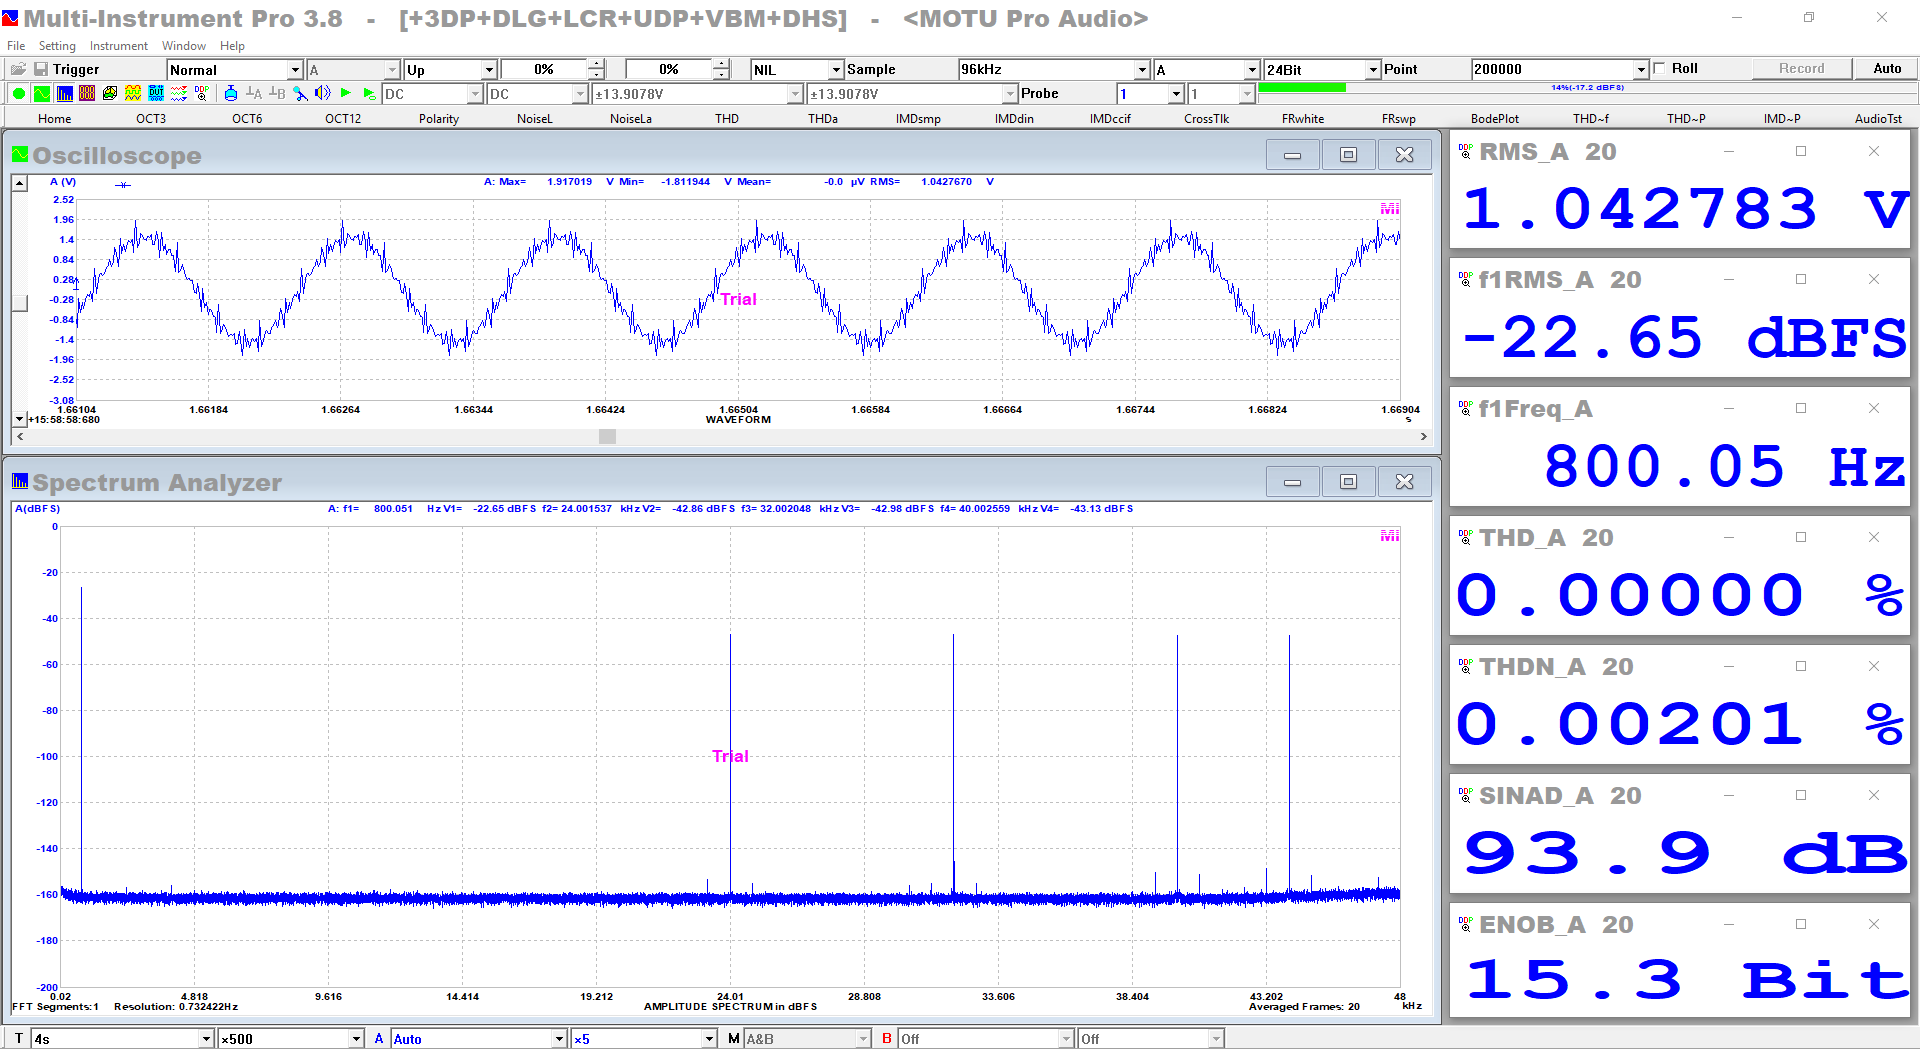Image resolution: width=1920 pixels, height=1049 pixels.
Task: Click the DDP icon of SINAD_A panel
Action: pos(1465,795)
